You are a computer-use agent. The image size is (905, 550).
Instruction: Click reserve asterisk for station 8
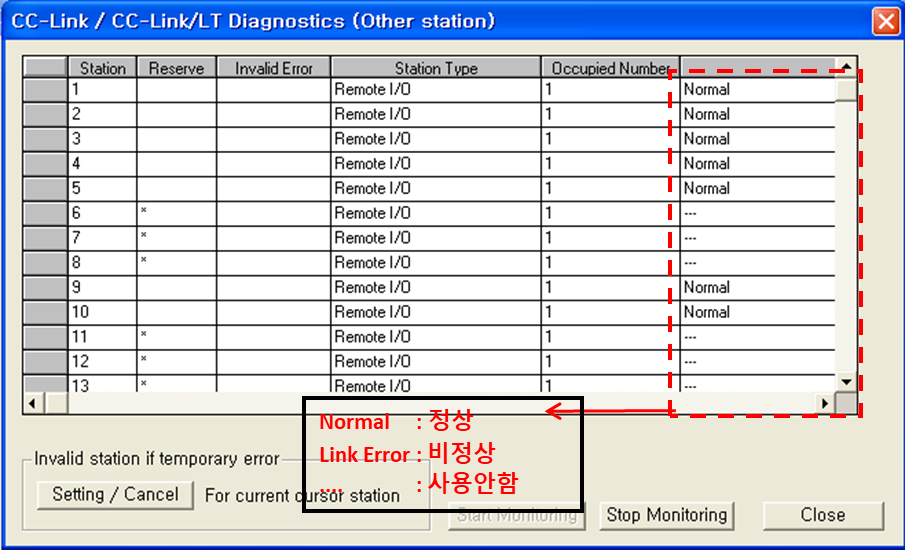pyautogui.click(x=144, y=260)
